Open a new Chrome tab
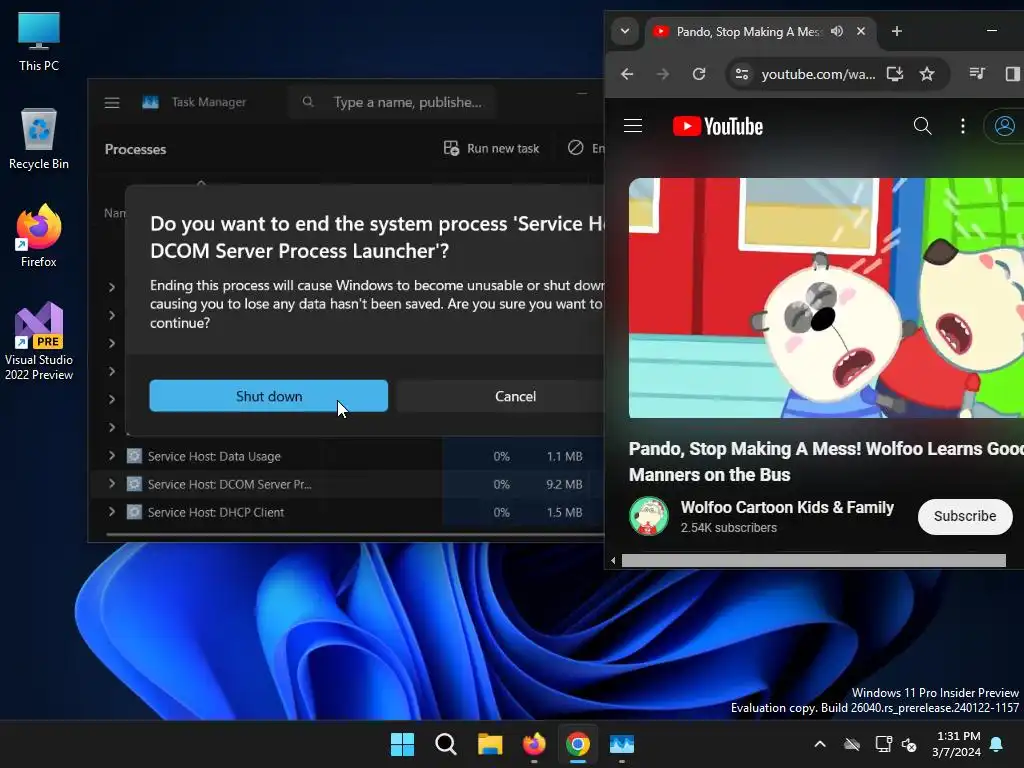1024x768 pixels. 897,31
